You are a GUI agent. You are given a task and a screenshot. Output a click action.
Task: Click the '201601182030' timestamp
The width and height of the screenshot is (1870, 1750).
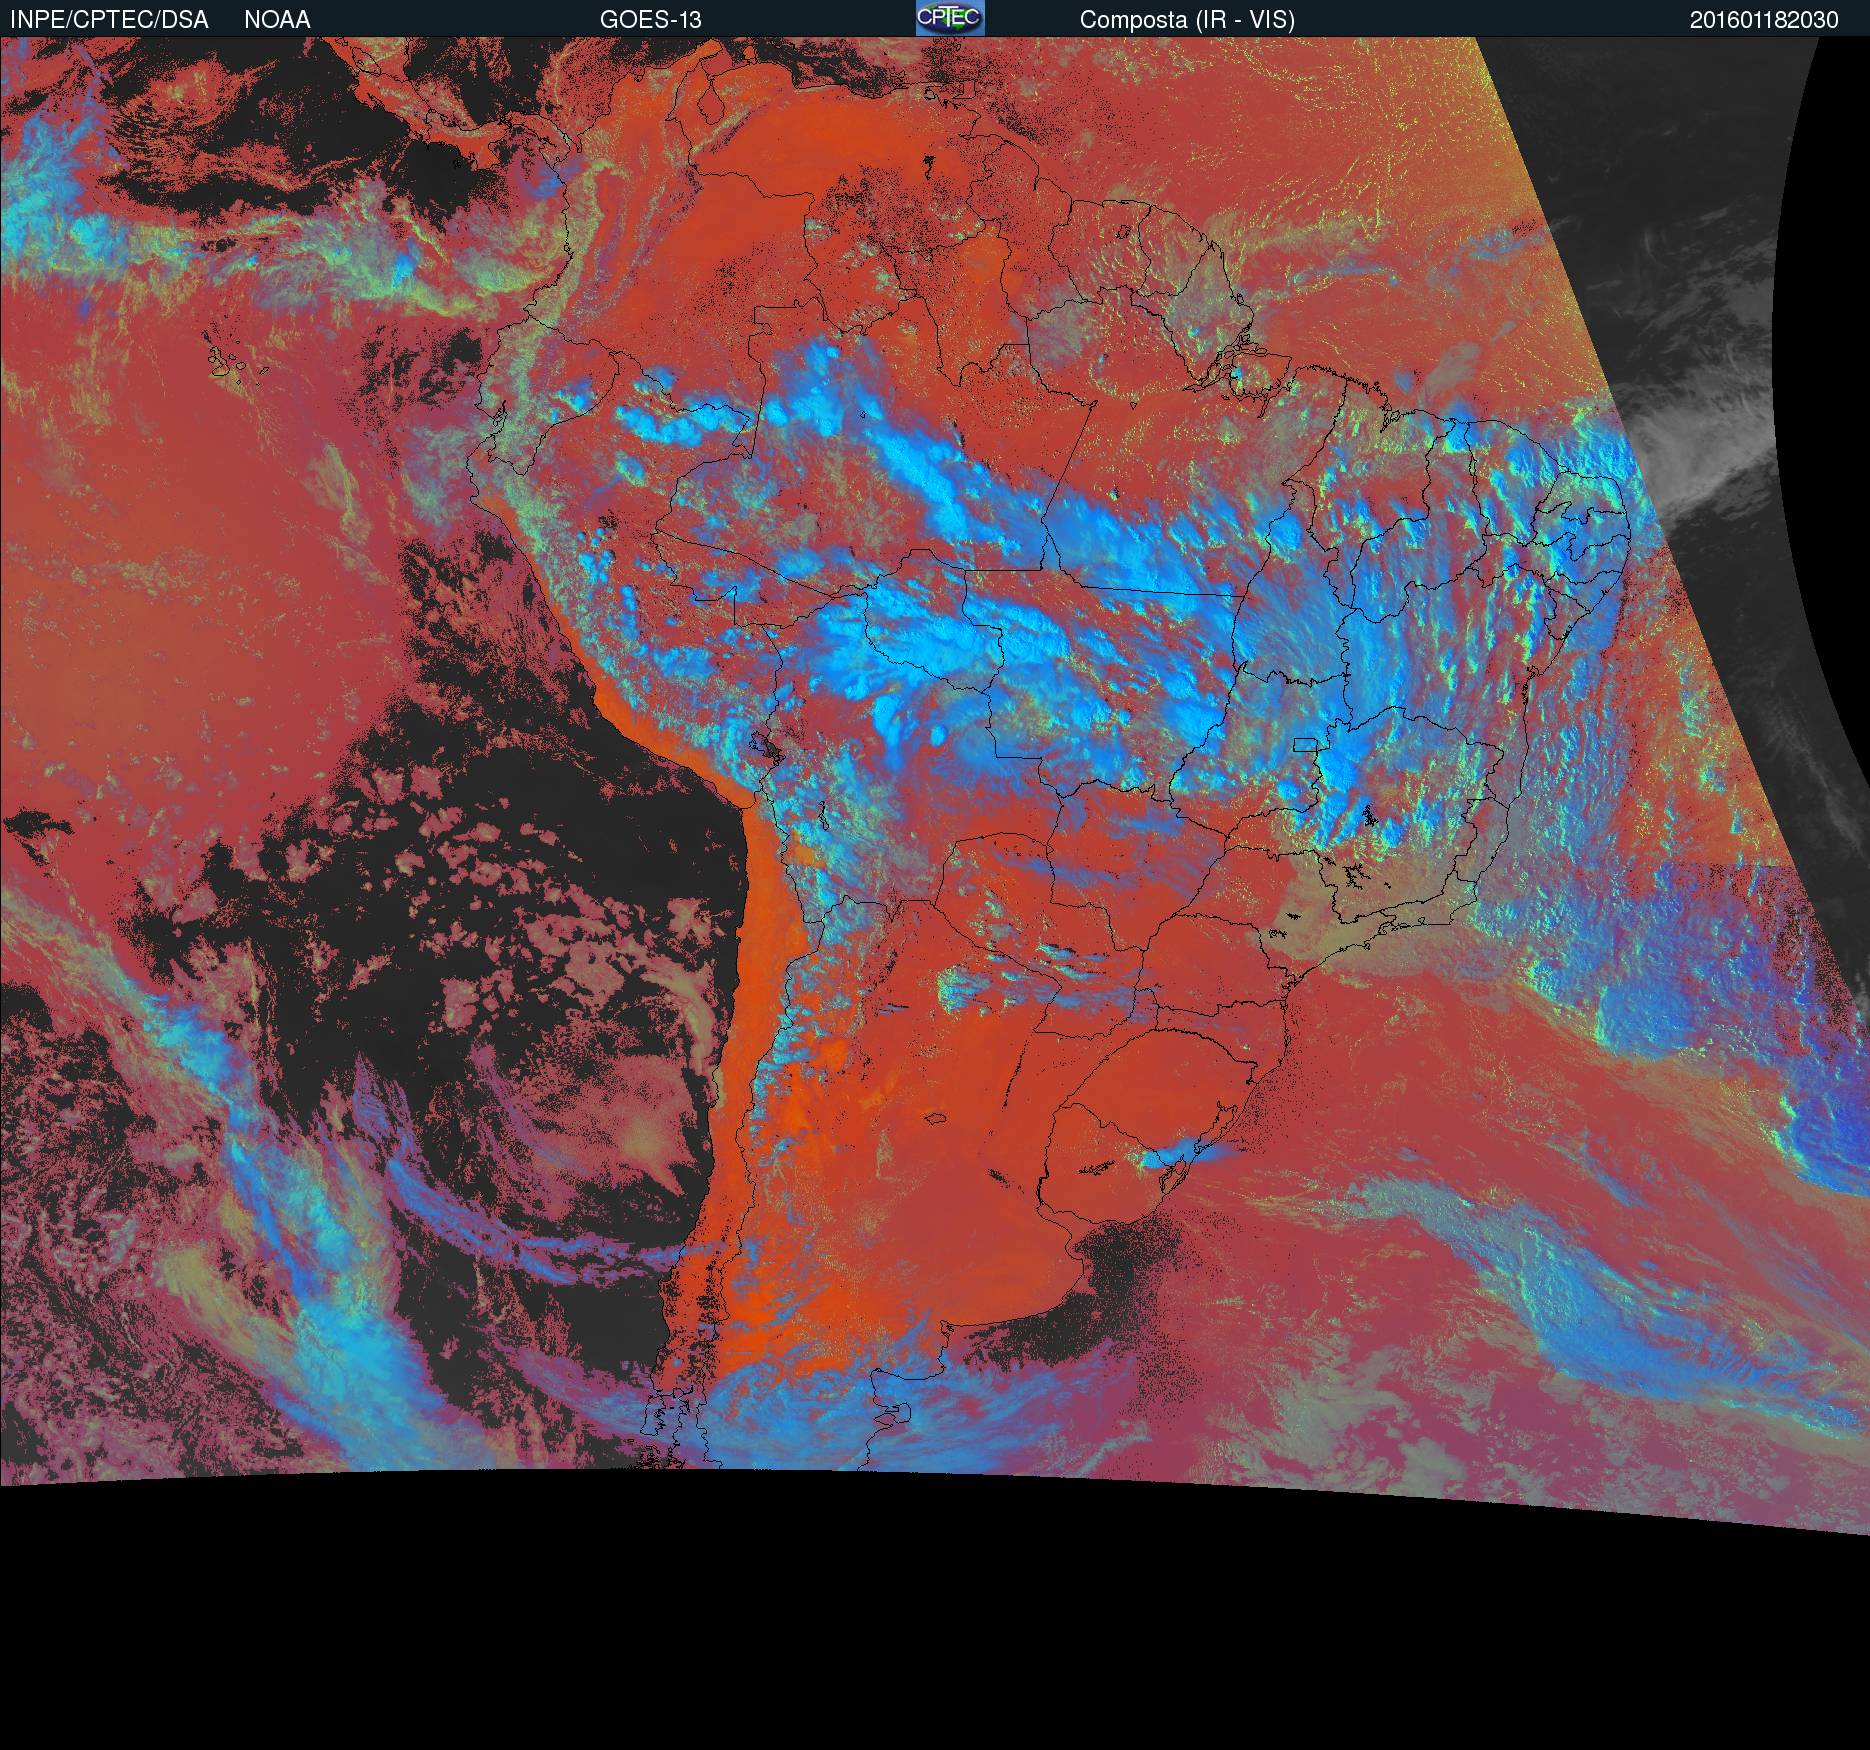point(1764,20)
